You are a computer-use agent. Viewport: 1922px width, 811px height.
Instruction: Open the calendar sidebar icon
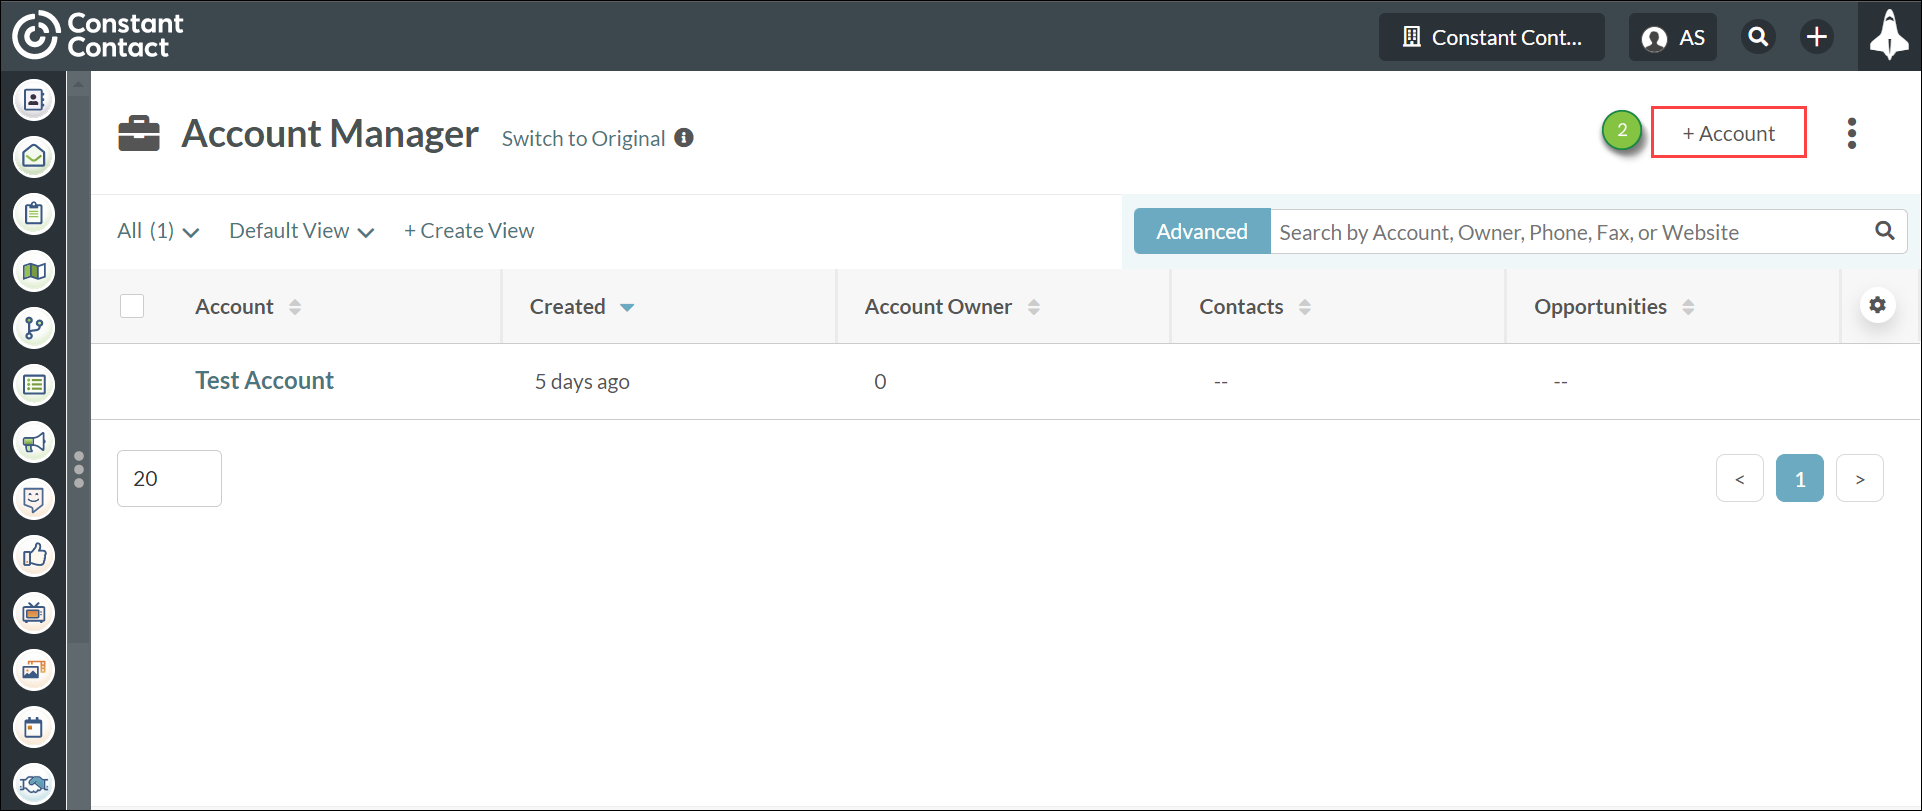(34, 727)
